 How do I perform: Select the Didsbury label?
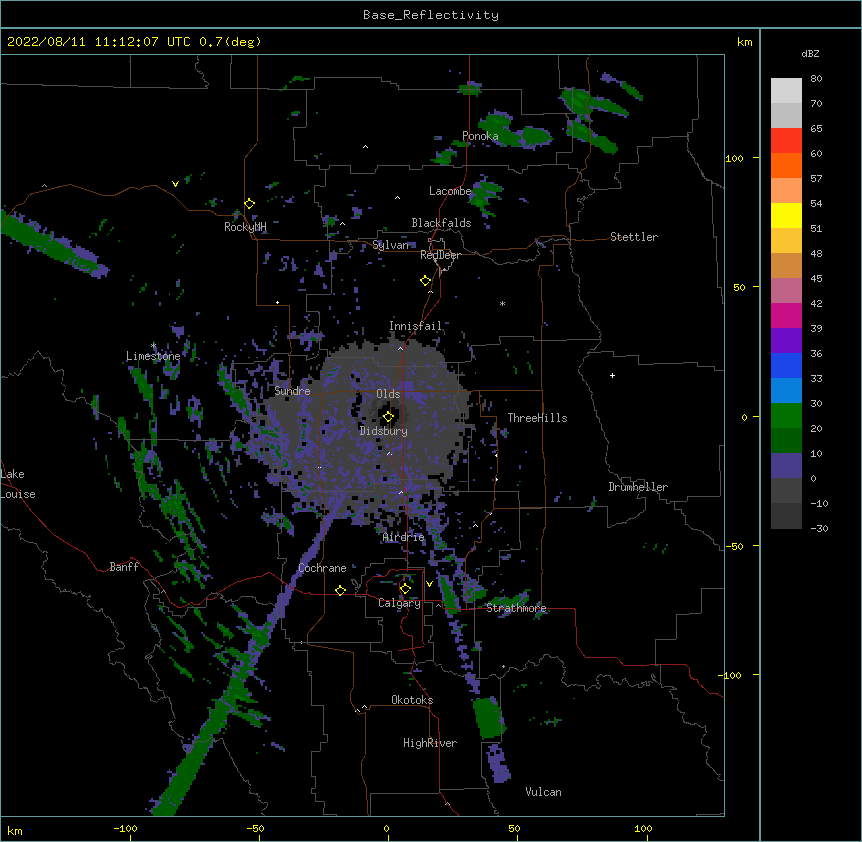click(x=384, y=431)
